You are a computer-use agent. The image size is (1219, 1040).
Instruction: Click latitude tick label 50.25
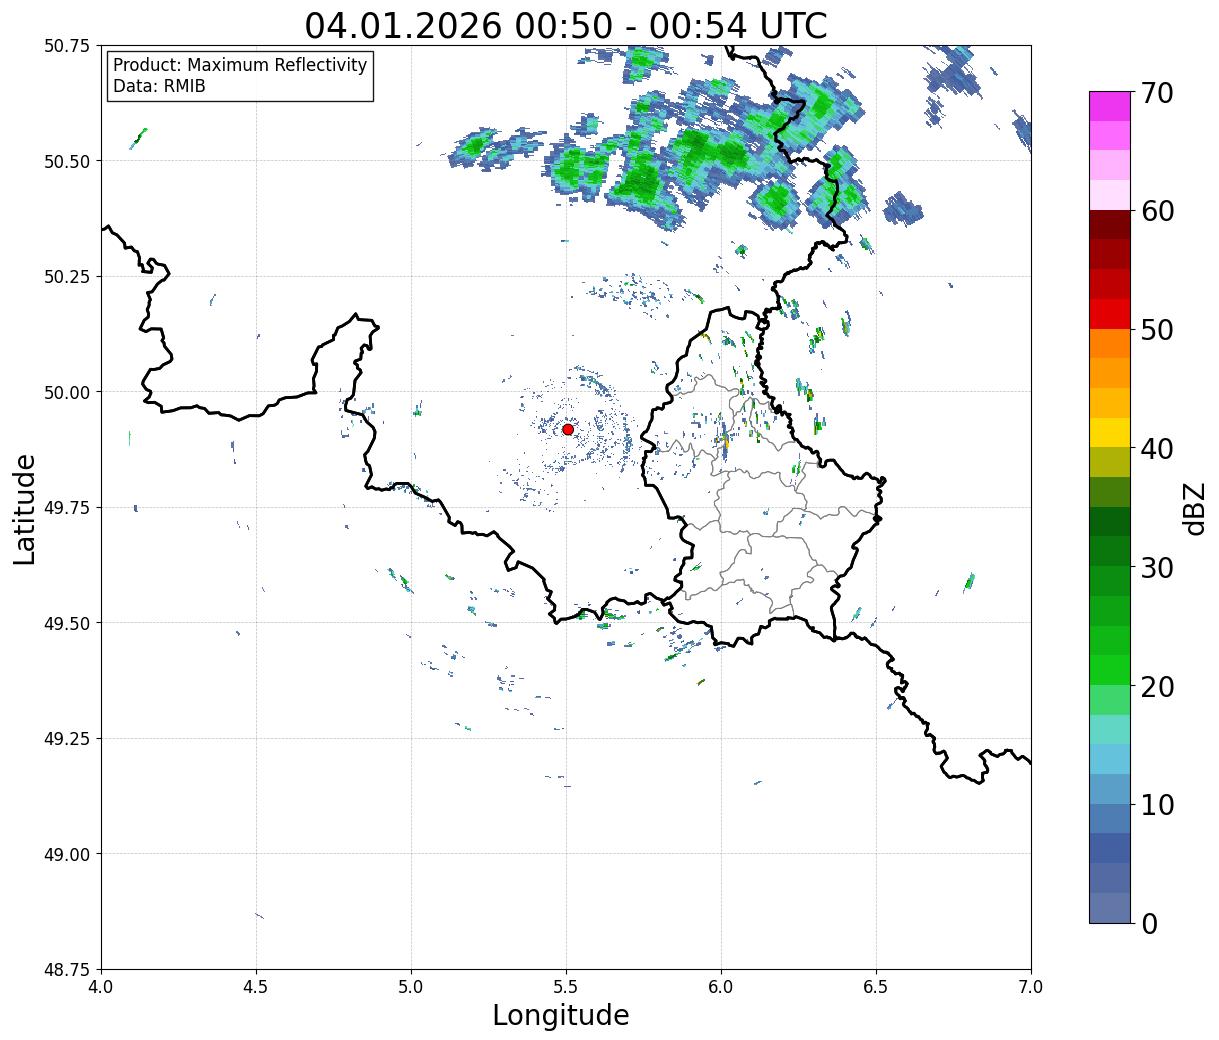67,277
